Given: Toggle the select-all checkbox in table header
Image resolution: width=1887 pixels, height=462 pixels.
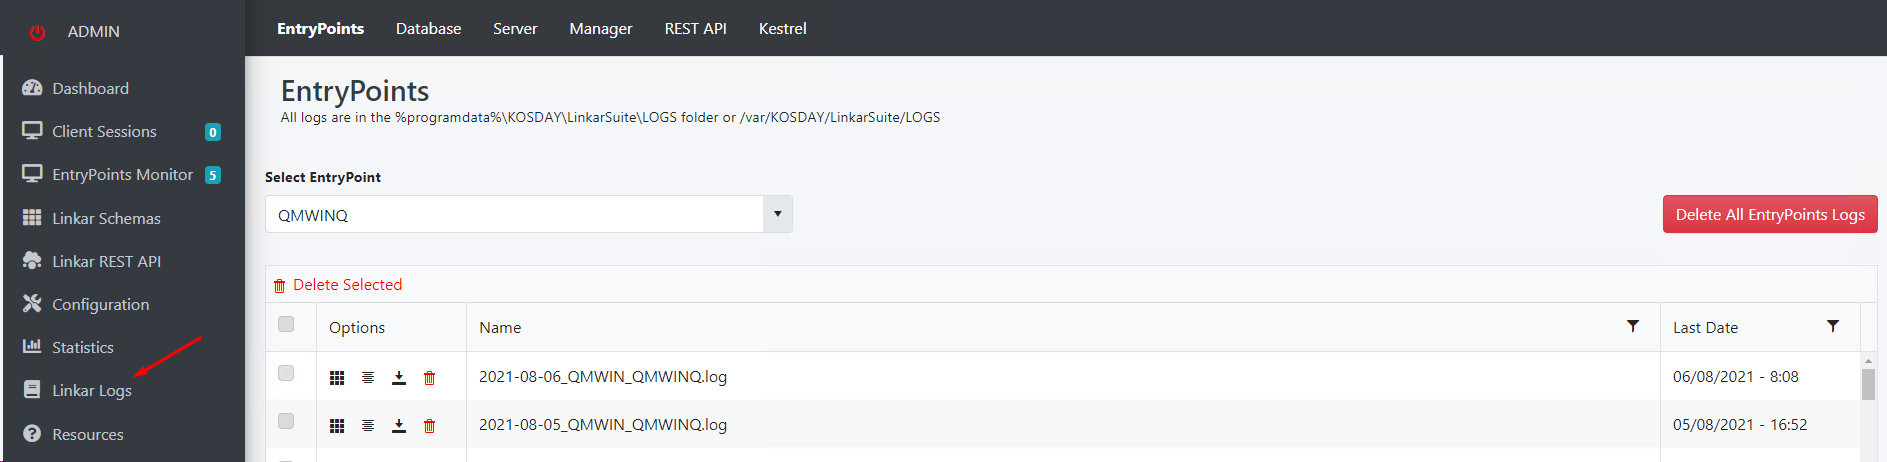Looking at the screenshot, I should 286,324.
